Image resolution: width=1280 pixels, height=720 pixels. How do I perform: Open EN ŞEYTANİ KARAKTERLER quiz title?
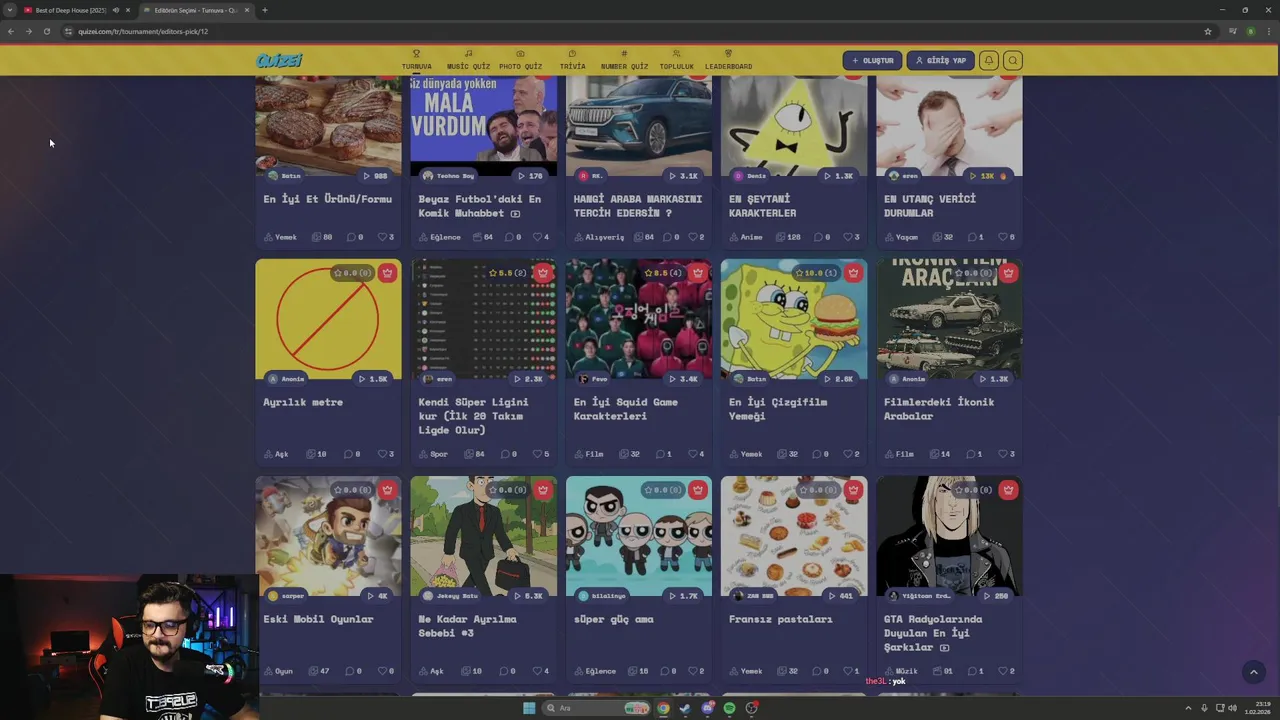click(x=762, y=206)
